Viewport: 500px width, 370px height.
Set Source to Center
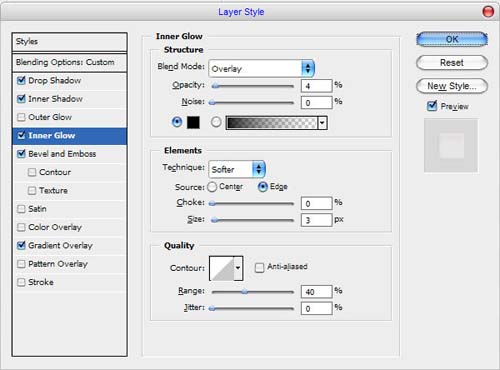coord(212,187)
